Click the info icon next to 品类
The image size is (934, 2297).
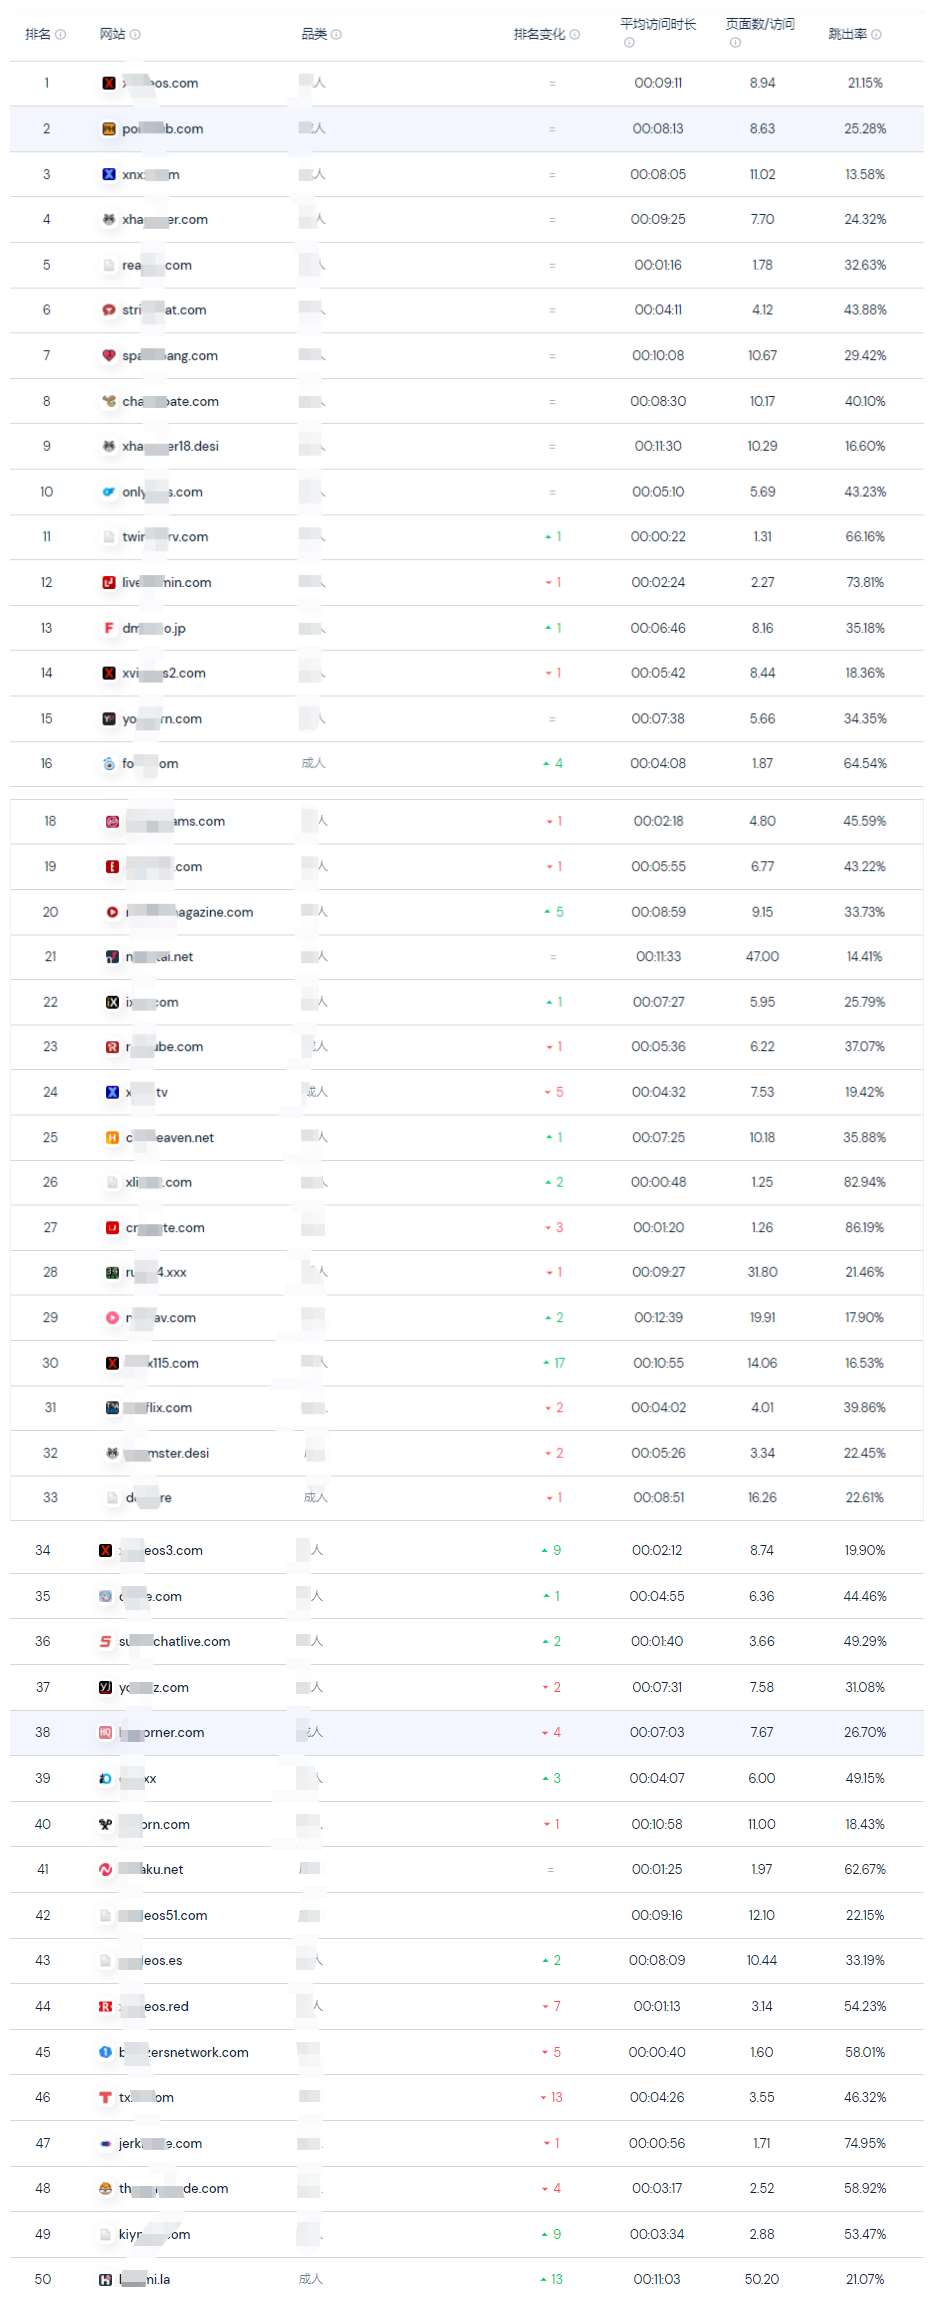coord(336,34)
